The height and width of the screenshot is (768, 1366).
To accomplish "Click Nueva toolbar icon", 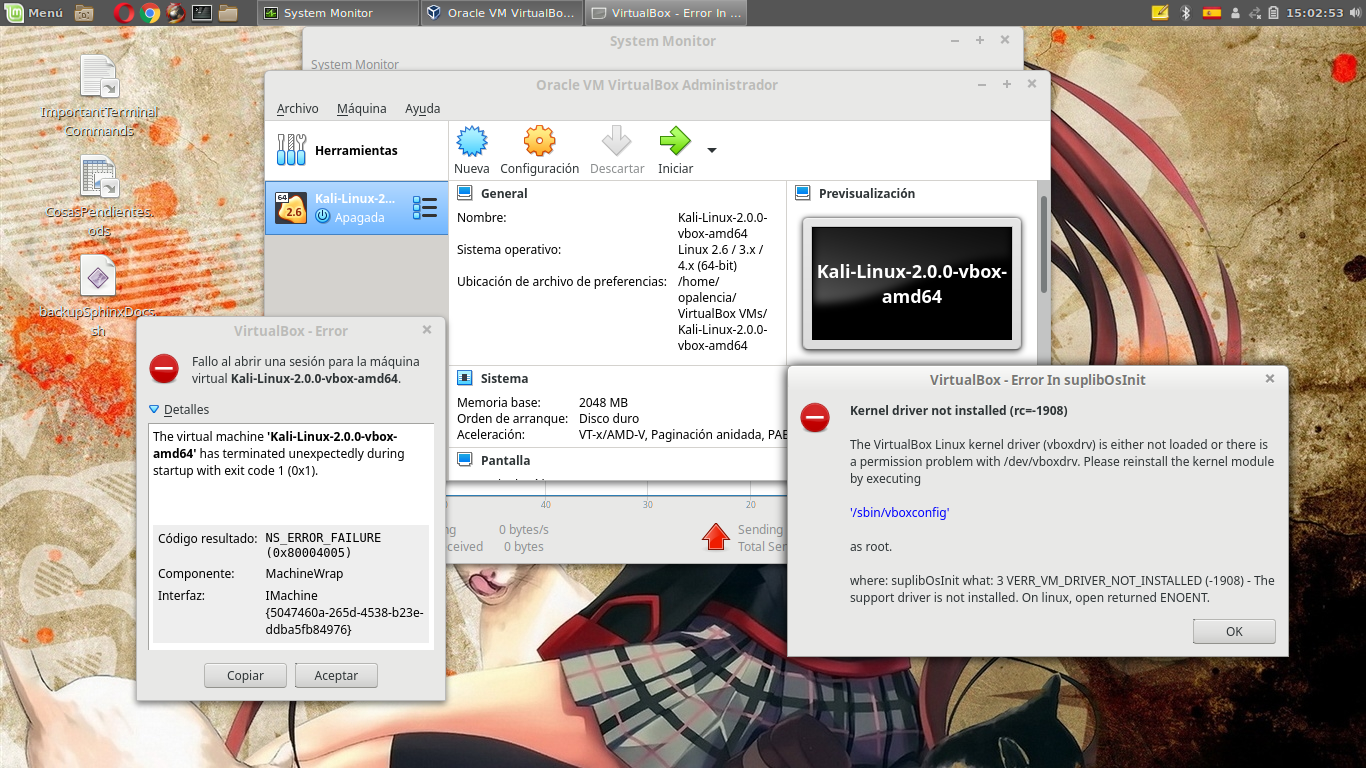I will [x=472, y=151].
